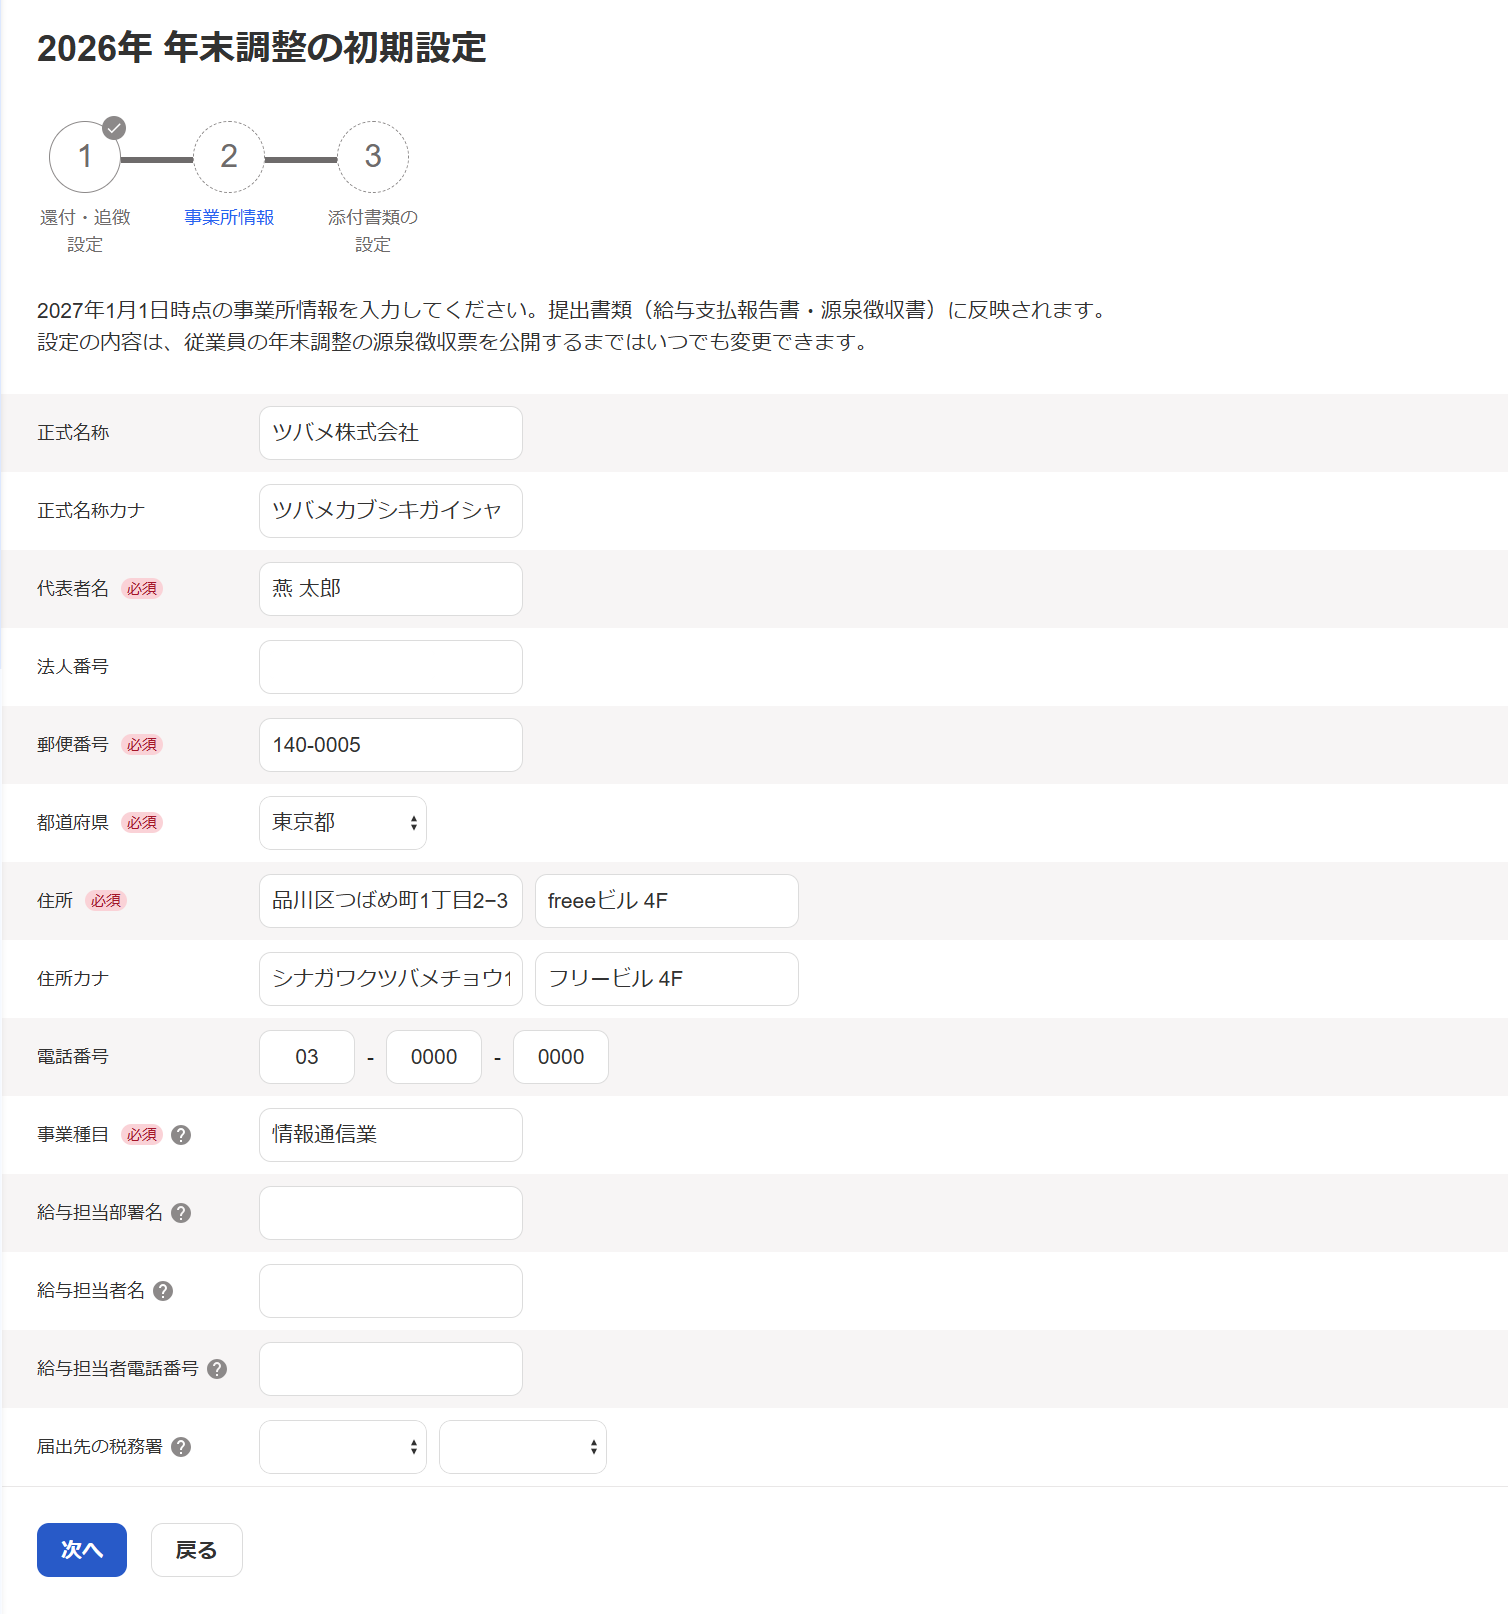Click the 必須 badge beside 都道府県
This screenshot has height=1614, width=1508.
click(x=142, y=823)
